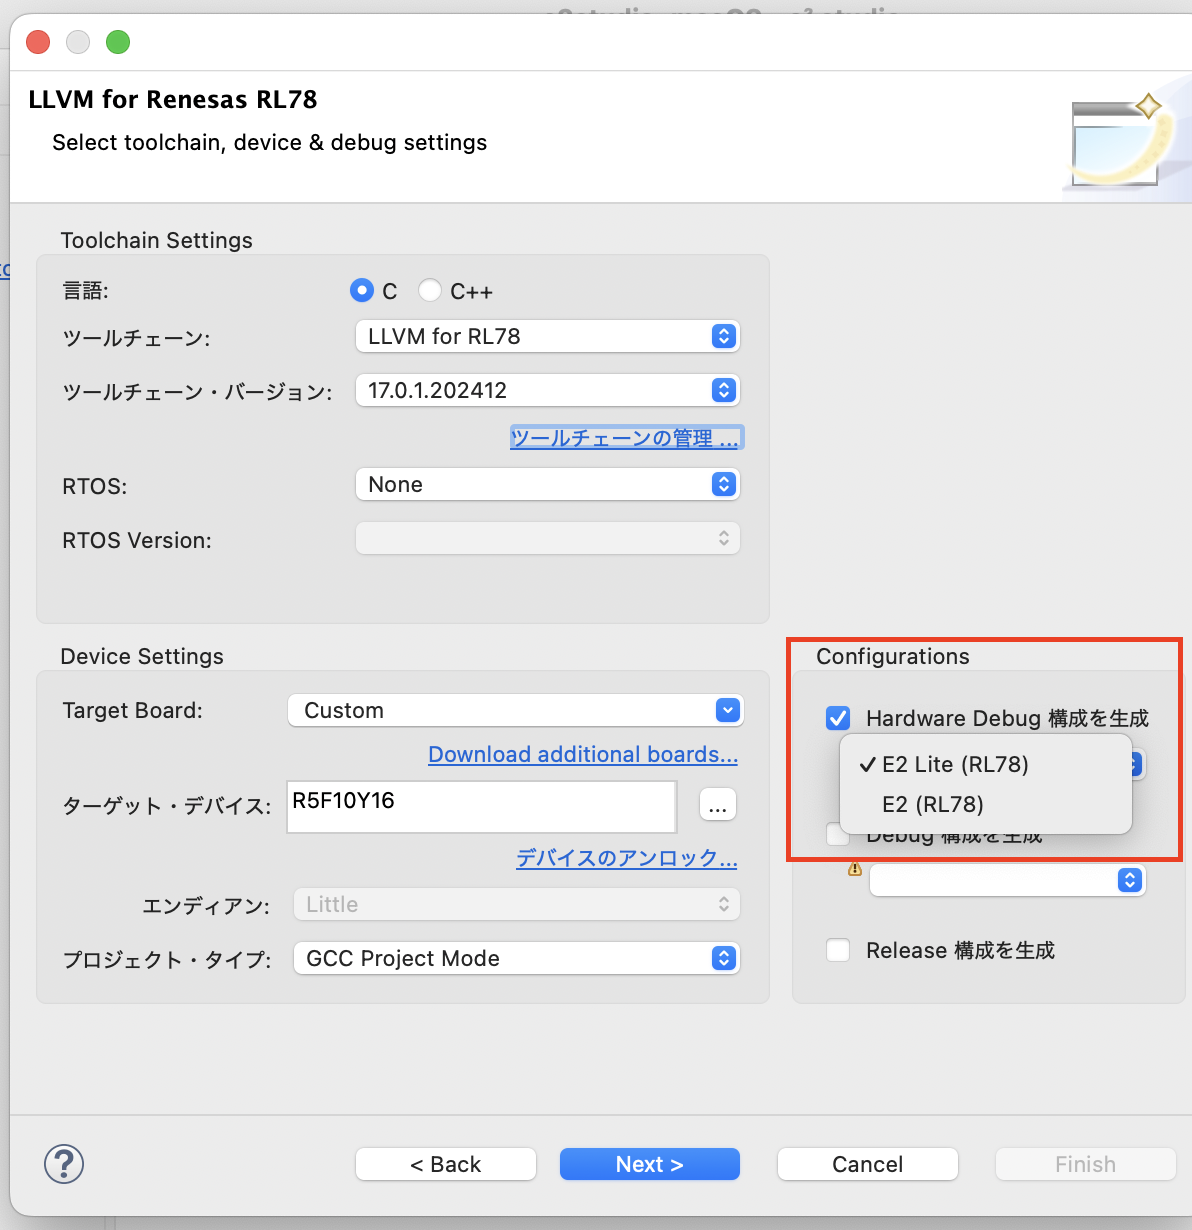Click the target device field showing R5F10Y16

(480, 806)
